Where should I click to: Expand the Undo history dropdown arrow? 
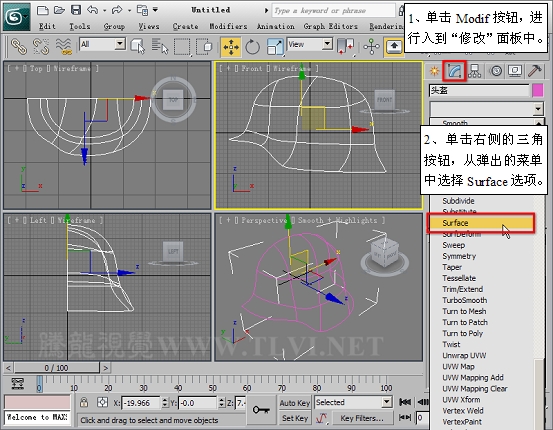[x=105, y=11]
